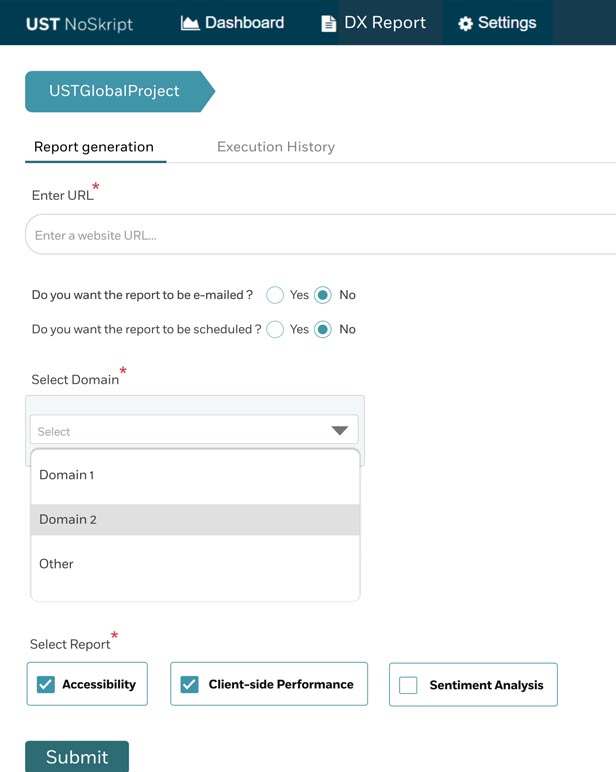Click the Dashboard chart icon
The height and width of the screenshot is (772, 616).
click(x=190, y=23)
